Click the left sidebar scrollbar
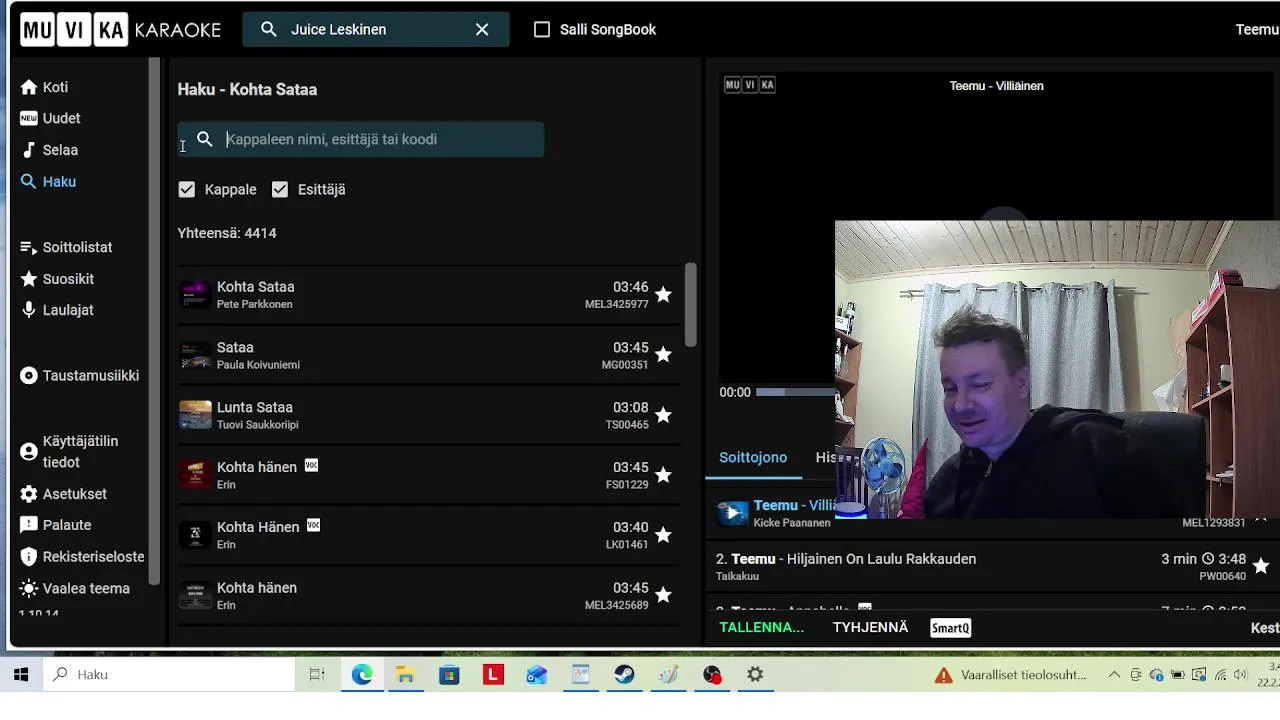Image resolution: width=1280 pixels, height=720 pixels. pyautogui.click(x=154, y=320)
